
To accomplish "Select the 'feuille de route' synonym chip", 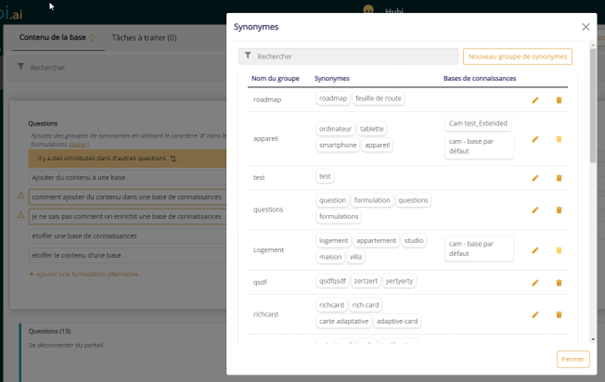I will pos(378,98).
